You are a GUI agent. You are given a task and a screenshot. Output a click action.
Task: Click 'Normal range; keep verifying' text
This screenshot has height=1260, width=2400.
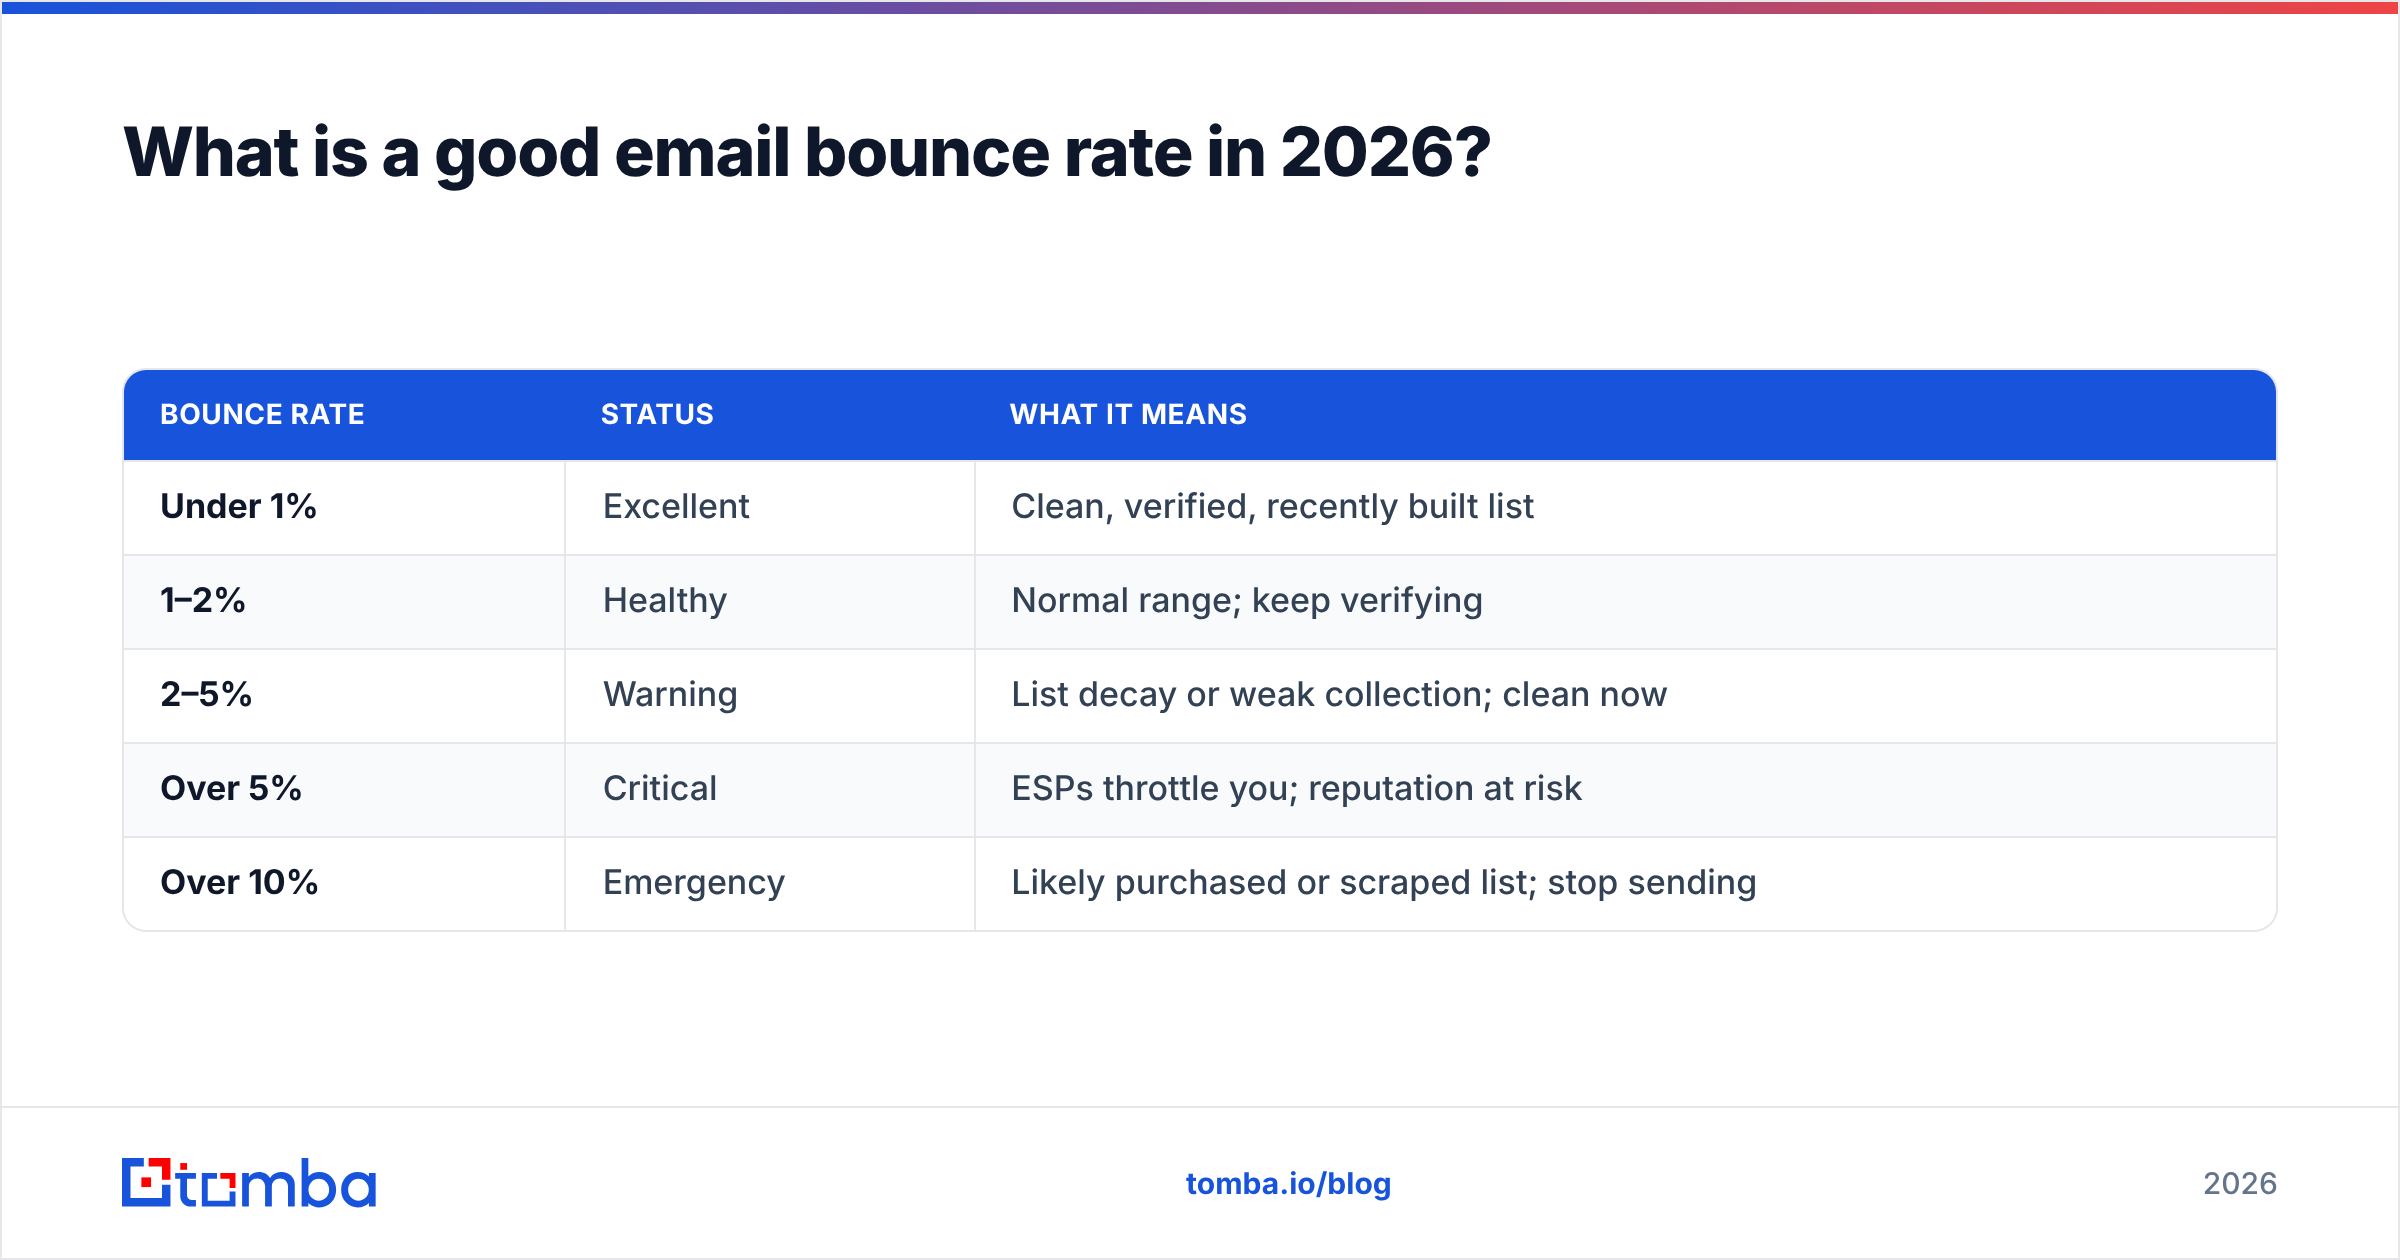1247,601
